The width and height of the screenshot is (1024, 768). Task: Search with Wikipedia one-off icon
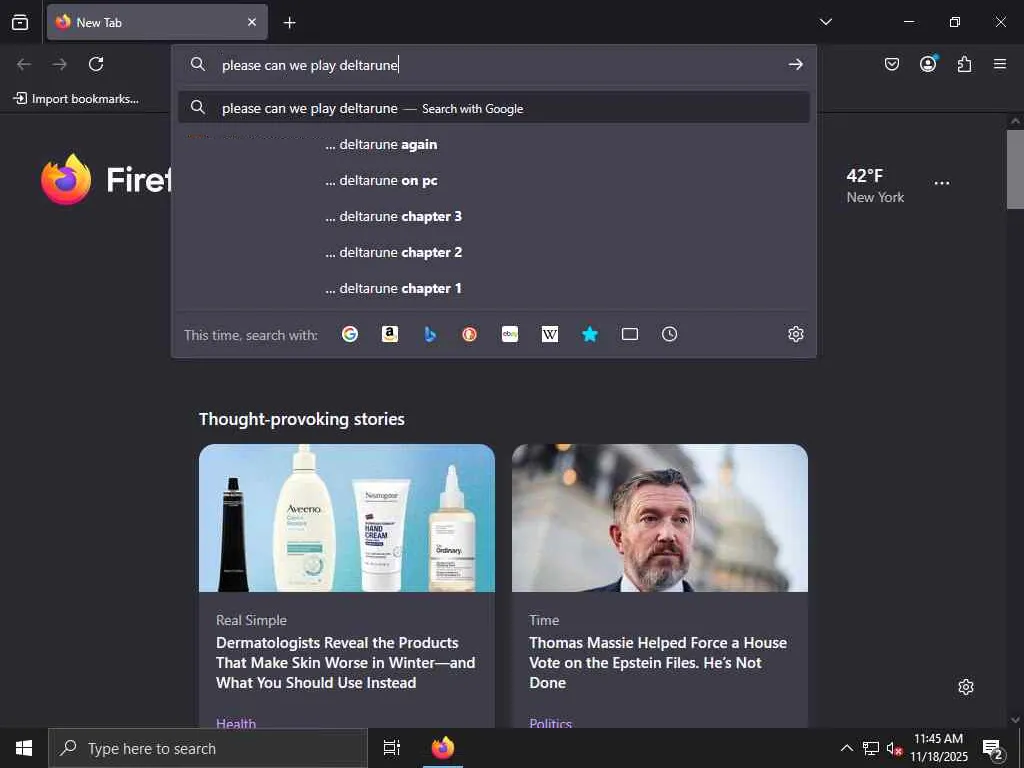pyautogui.click(x=550, y=334)
